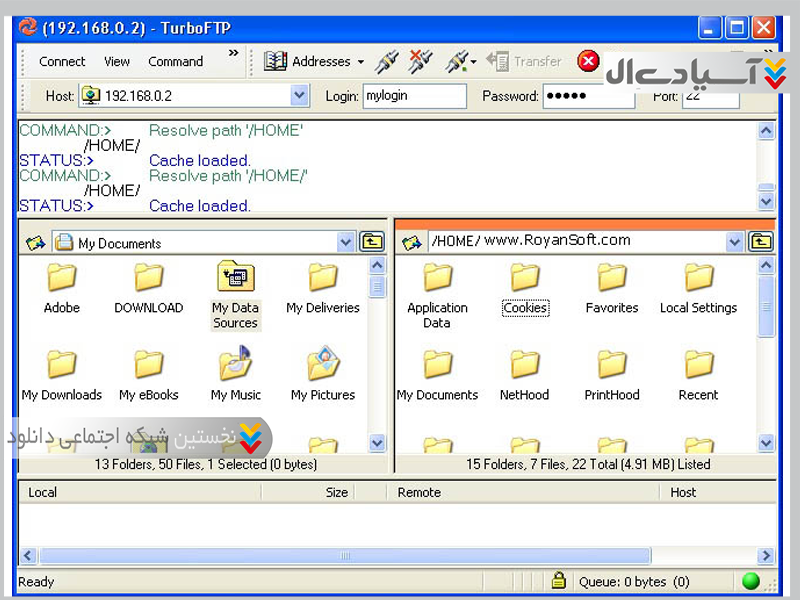
Task: Go up one folder in local pane
Action: coord(372,242)
